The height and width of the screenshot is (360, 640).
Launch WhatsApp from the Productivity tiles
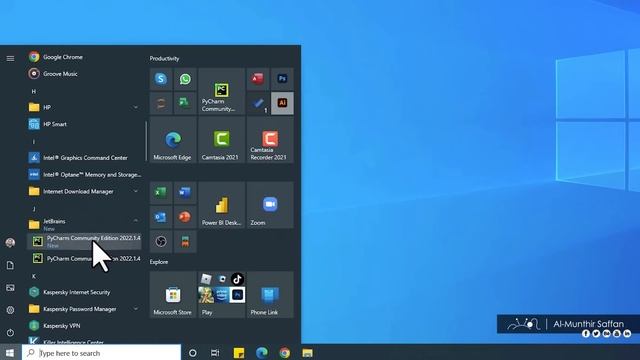(x=185, y=79)
